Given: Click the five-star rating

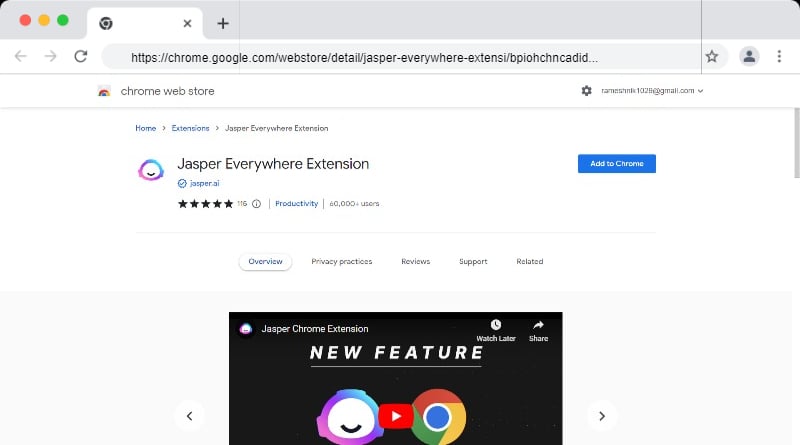Looking at the screenshot, I should tap(205, 204).
